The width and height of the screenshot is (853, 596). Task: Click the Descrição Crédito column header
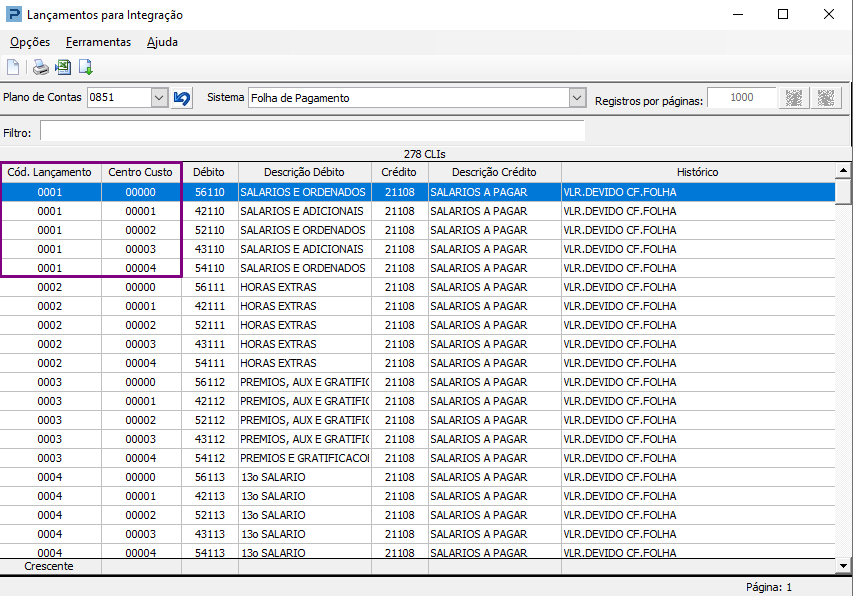click(x=494, y=172)
